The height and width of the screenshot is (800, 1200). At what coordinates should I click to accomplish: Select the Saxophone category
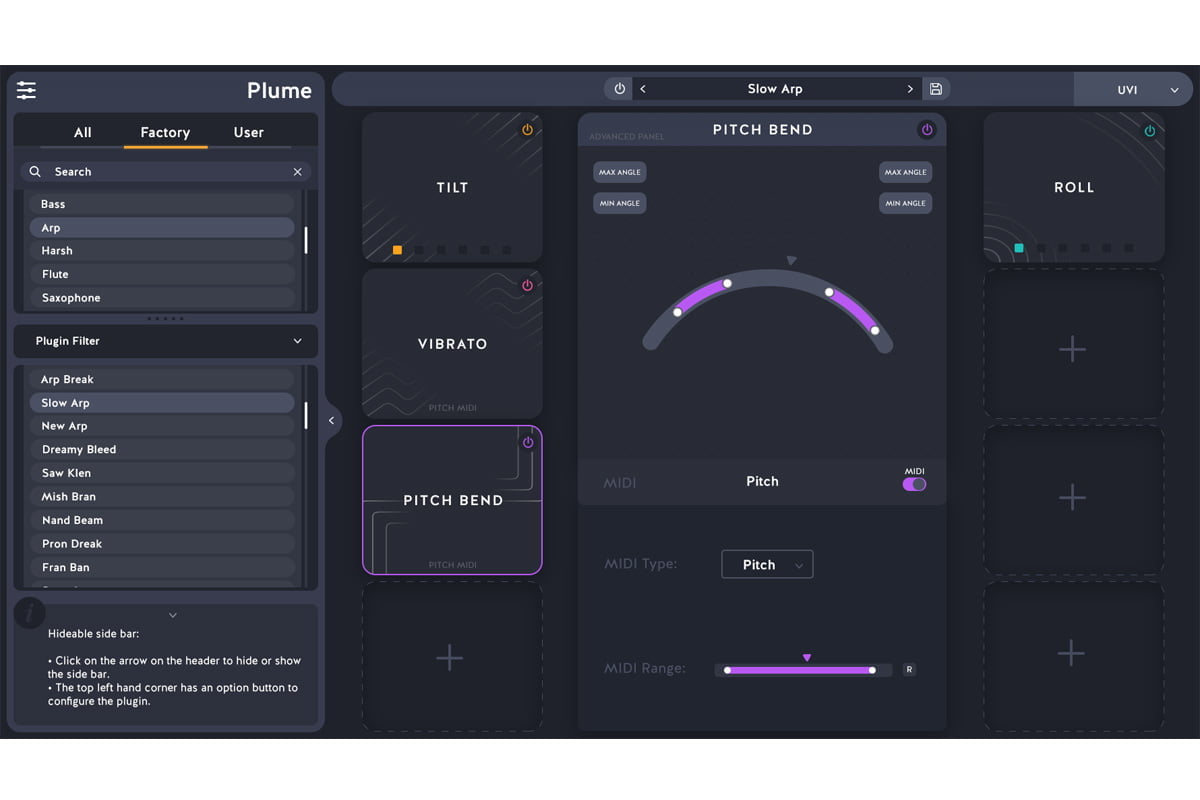tap(162, 298)
